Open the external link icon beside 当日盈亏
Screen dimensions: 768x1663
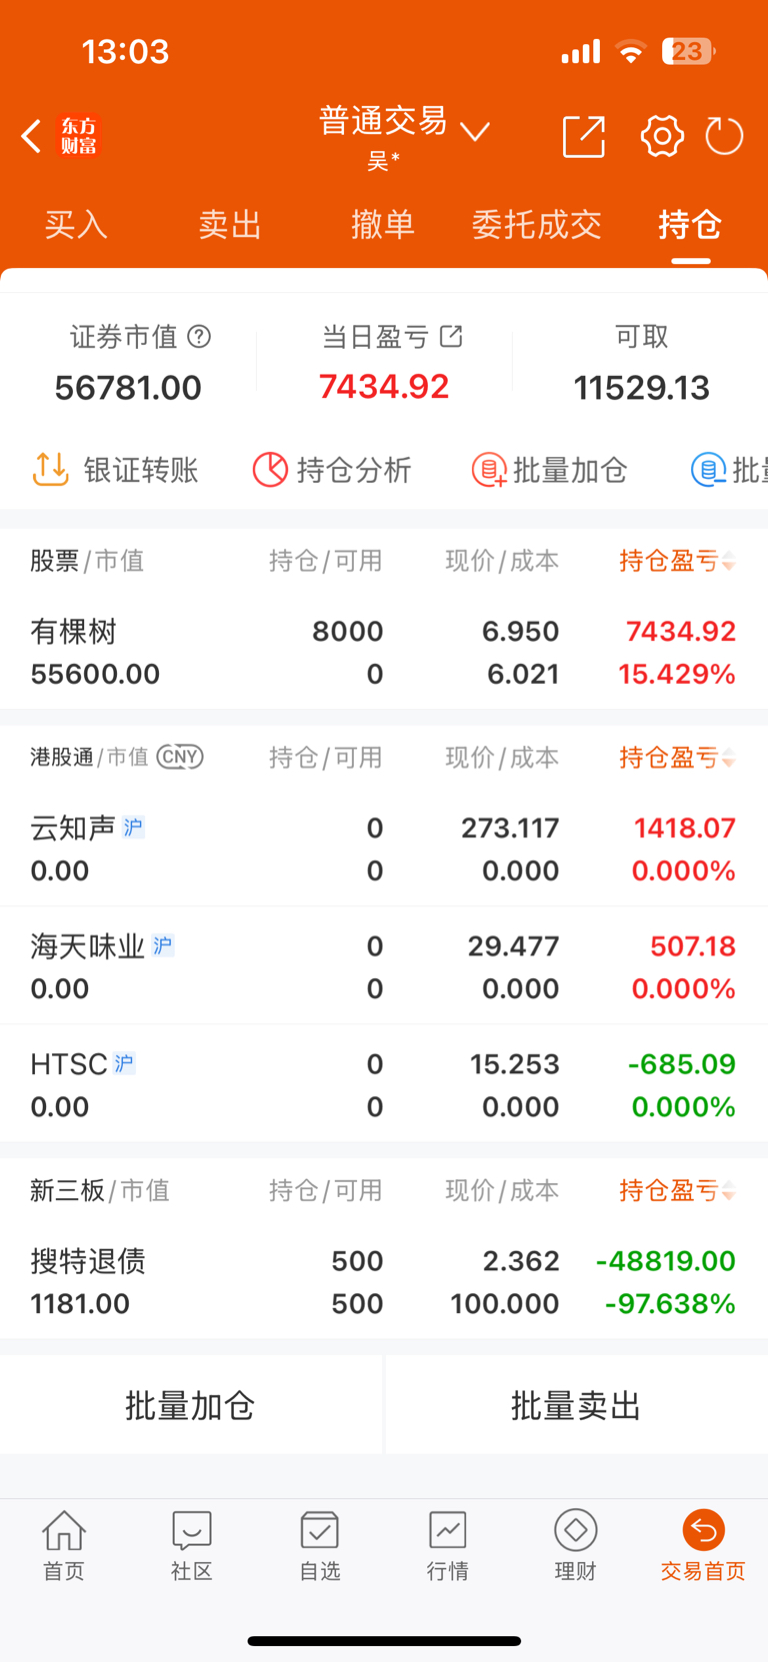(x=451, y=337)
